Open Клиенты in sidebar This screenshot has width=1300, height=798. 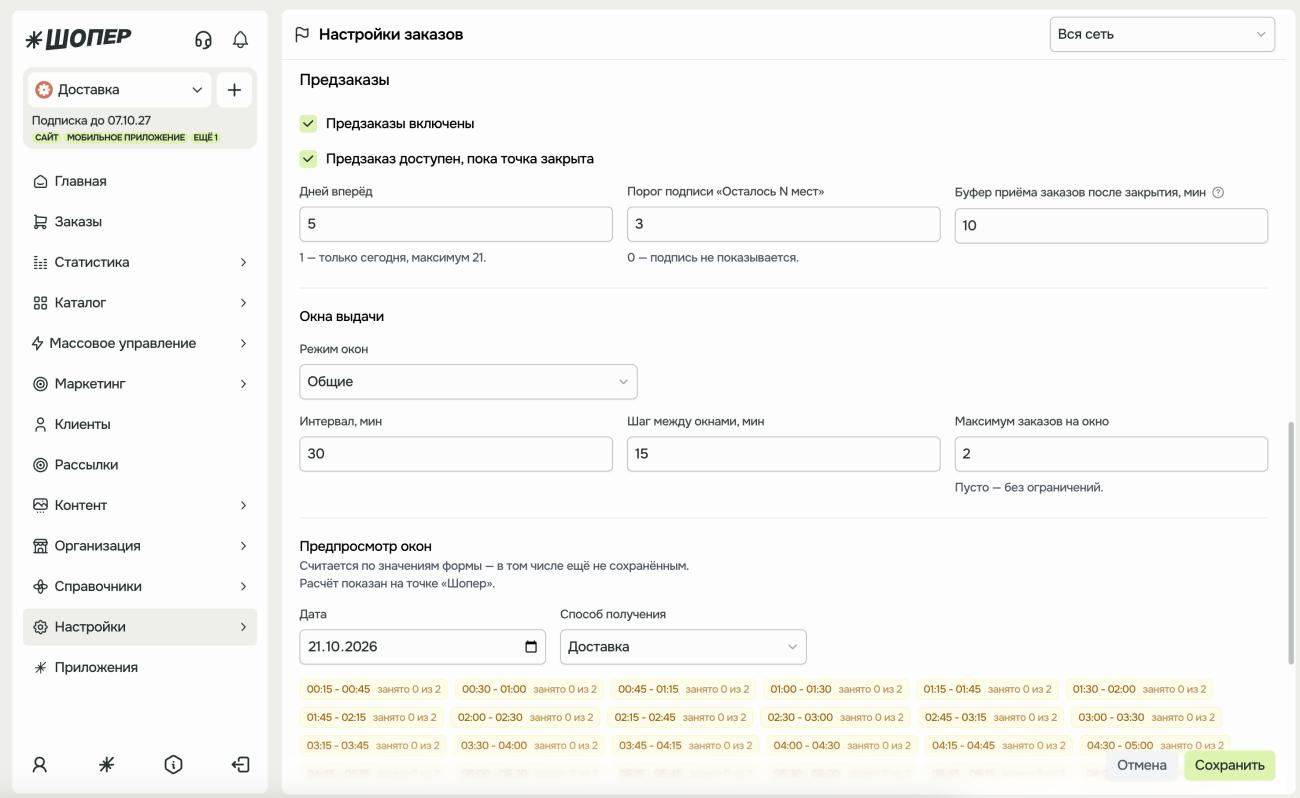(140, 425)
